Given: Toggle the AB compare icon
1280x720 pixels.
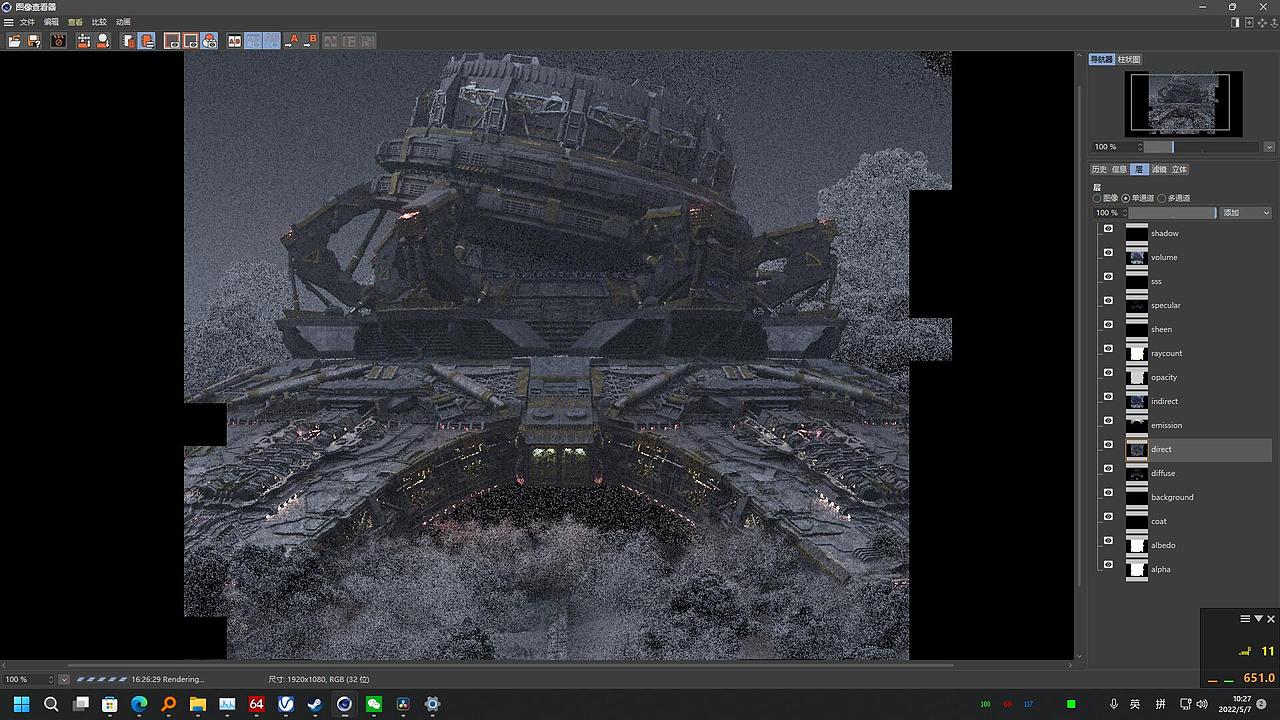Looking at the screenshot, I should point(235,41).
